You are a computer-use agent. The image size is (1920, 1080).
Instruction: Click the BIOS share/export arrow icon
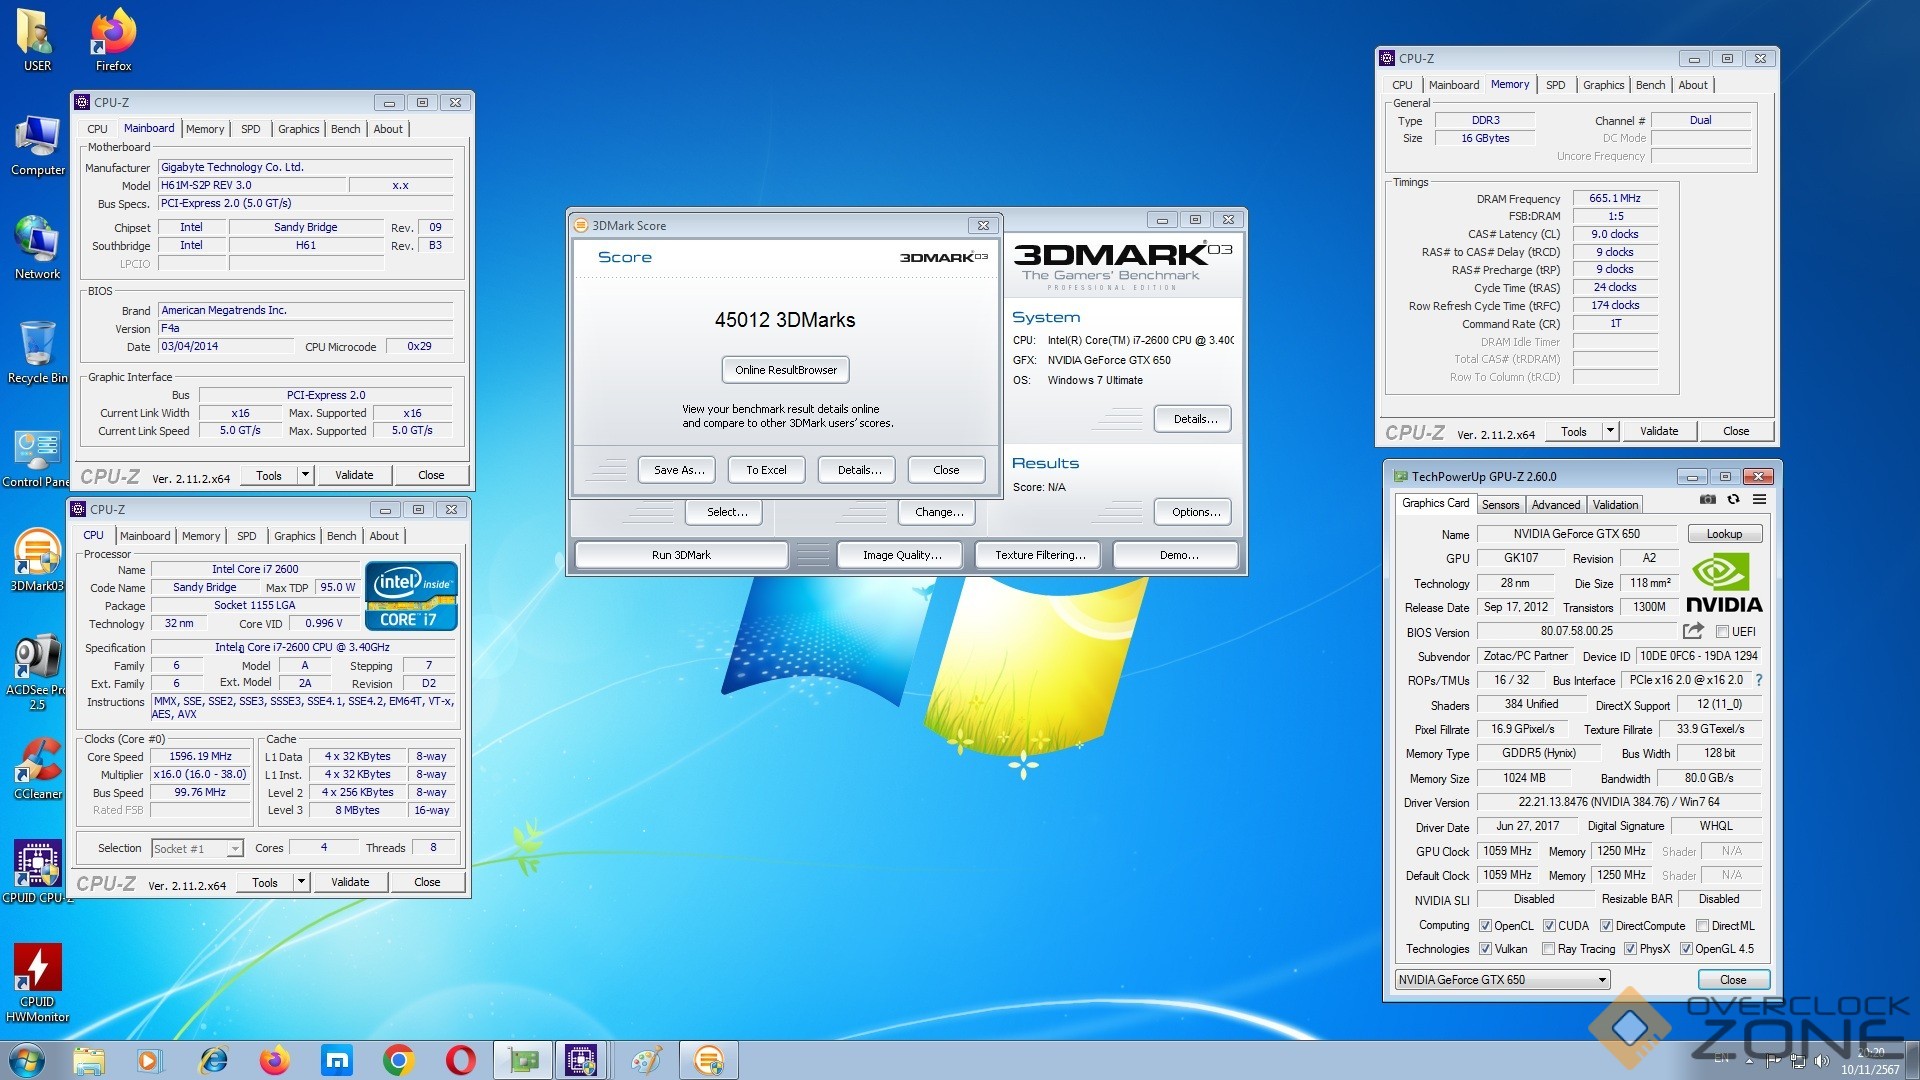pyautogui.click(x=1693, y=631)
